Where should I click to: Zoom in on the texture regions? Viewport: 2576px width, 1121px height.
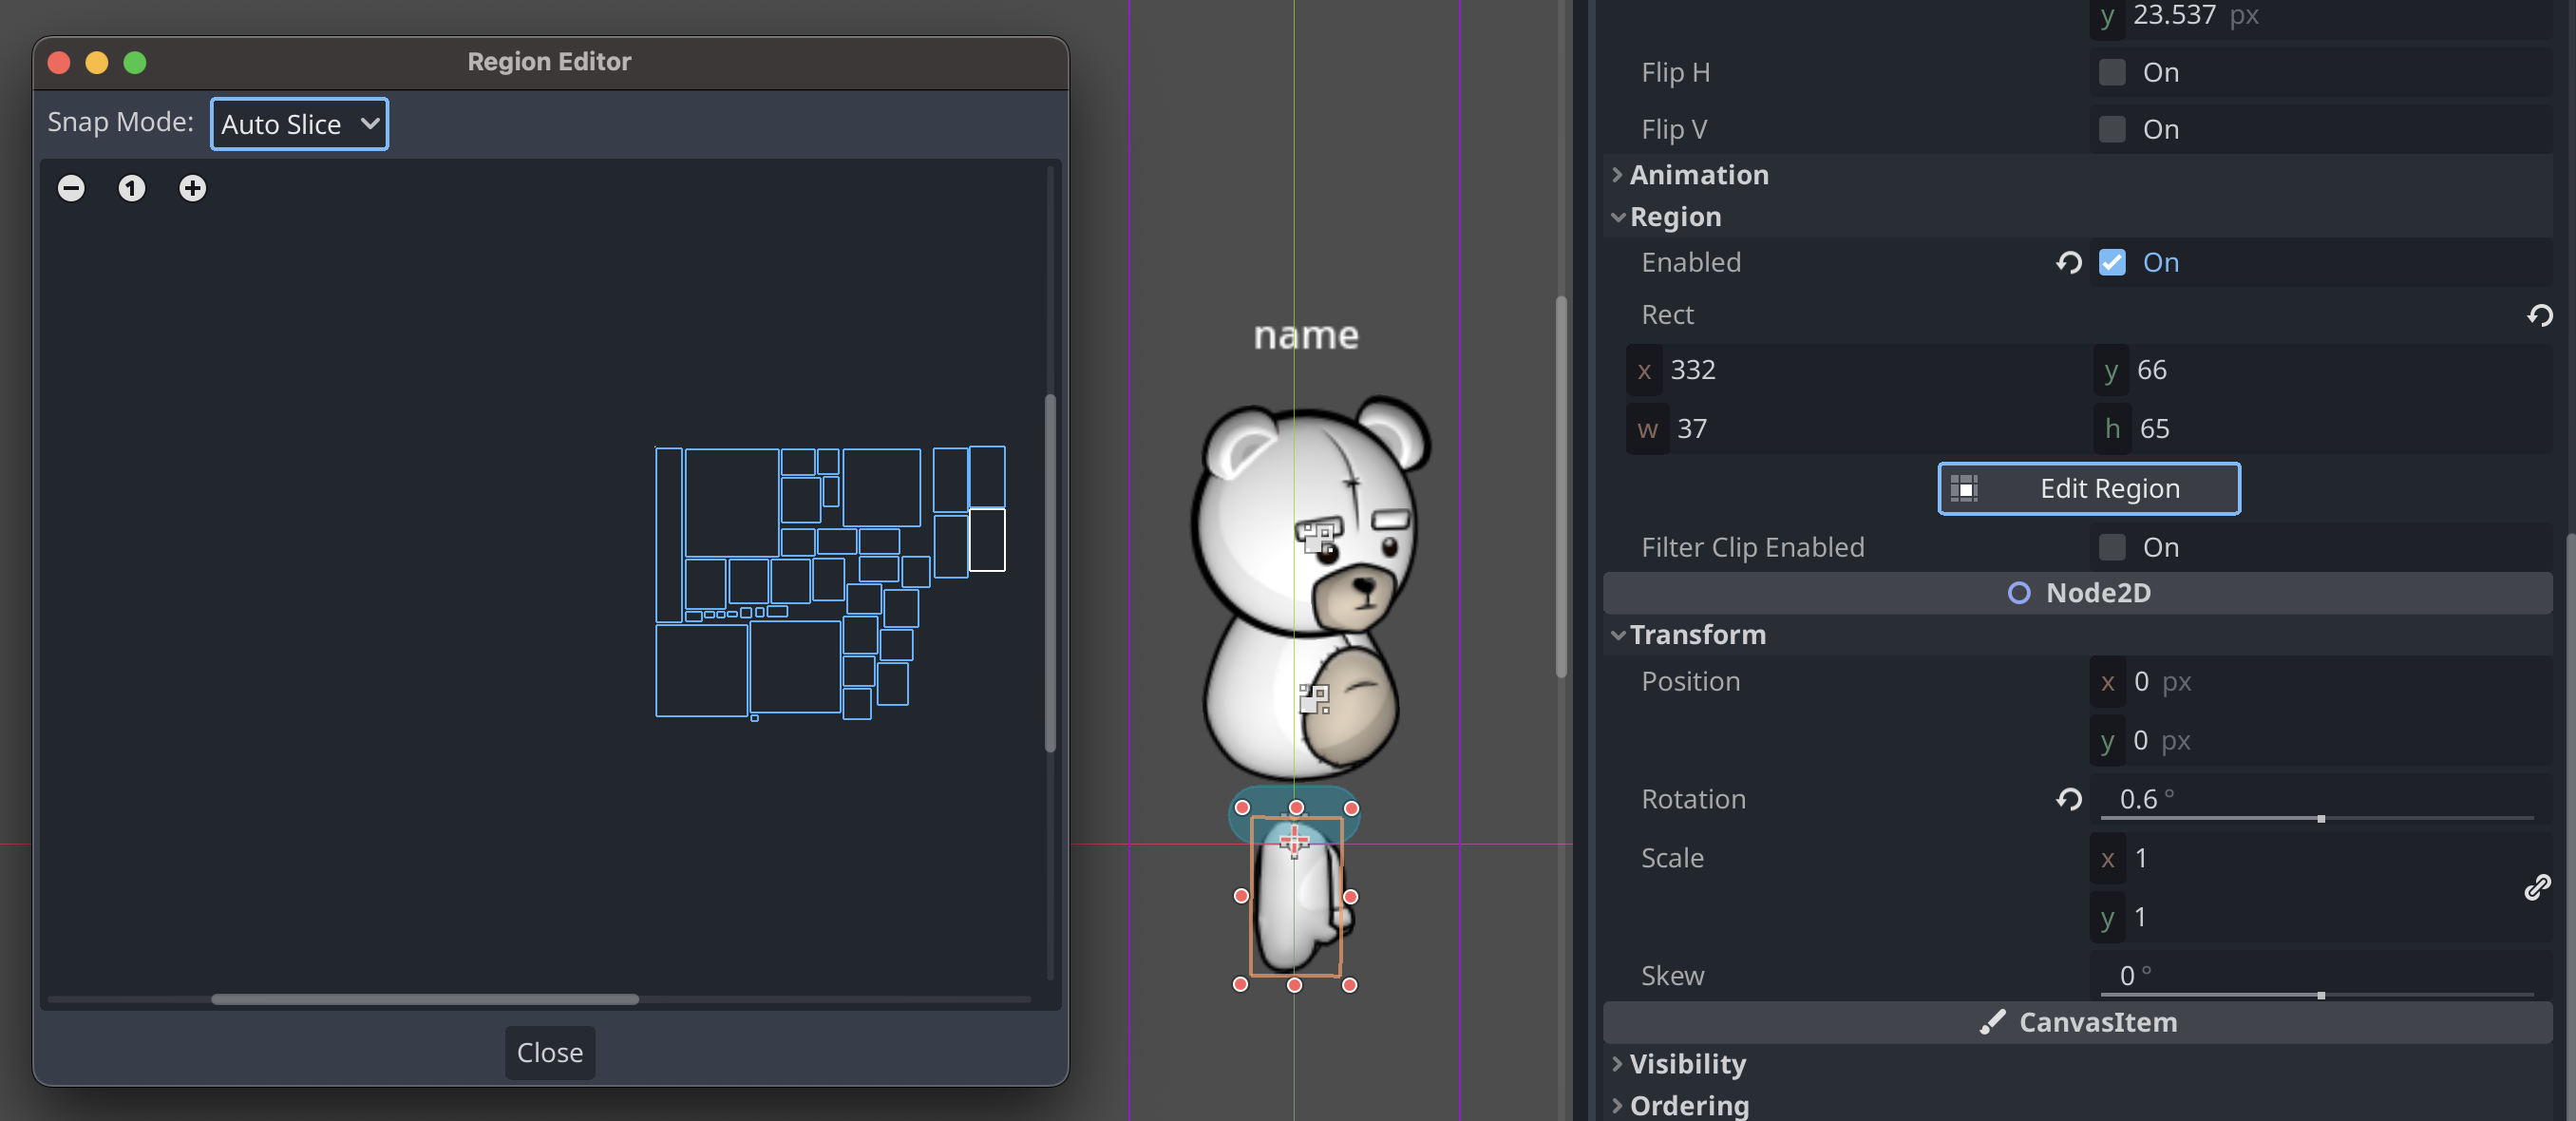click(x=192, y=188)
